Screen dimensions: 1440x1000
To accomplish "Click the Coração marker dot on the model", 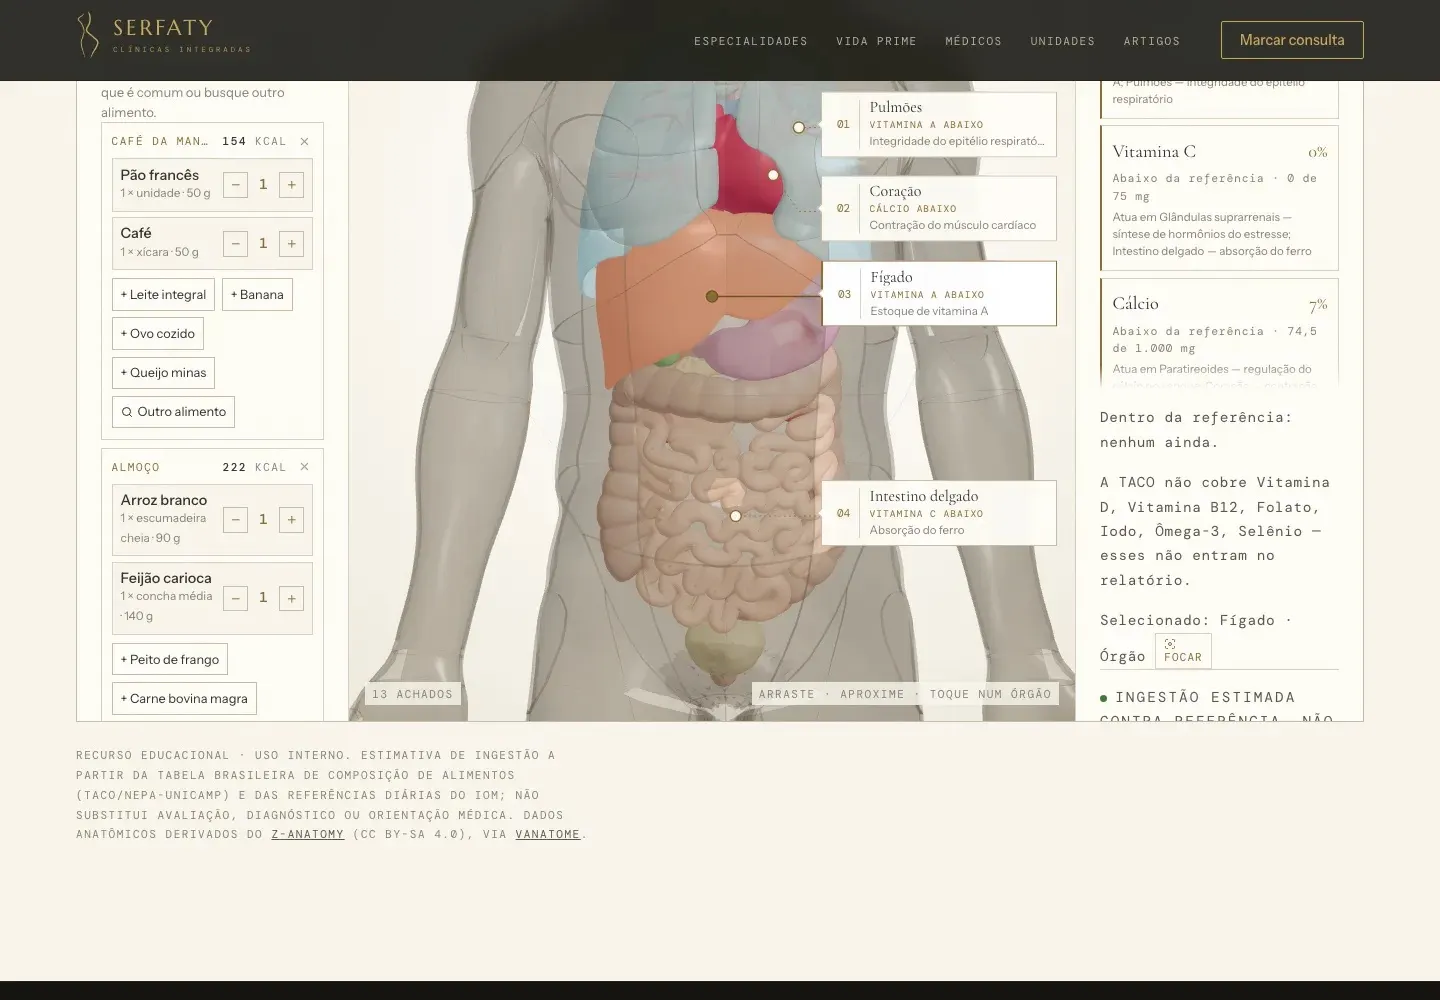I will pos(773,175).
